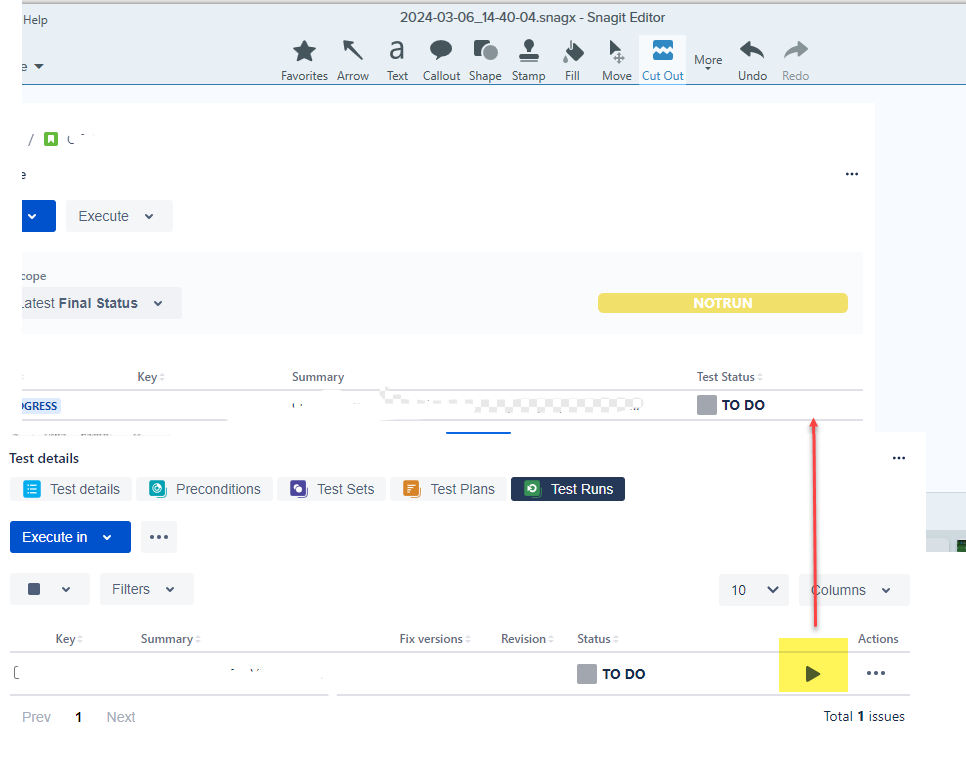Go to the Next page

(121, 717)
